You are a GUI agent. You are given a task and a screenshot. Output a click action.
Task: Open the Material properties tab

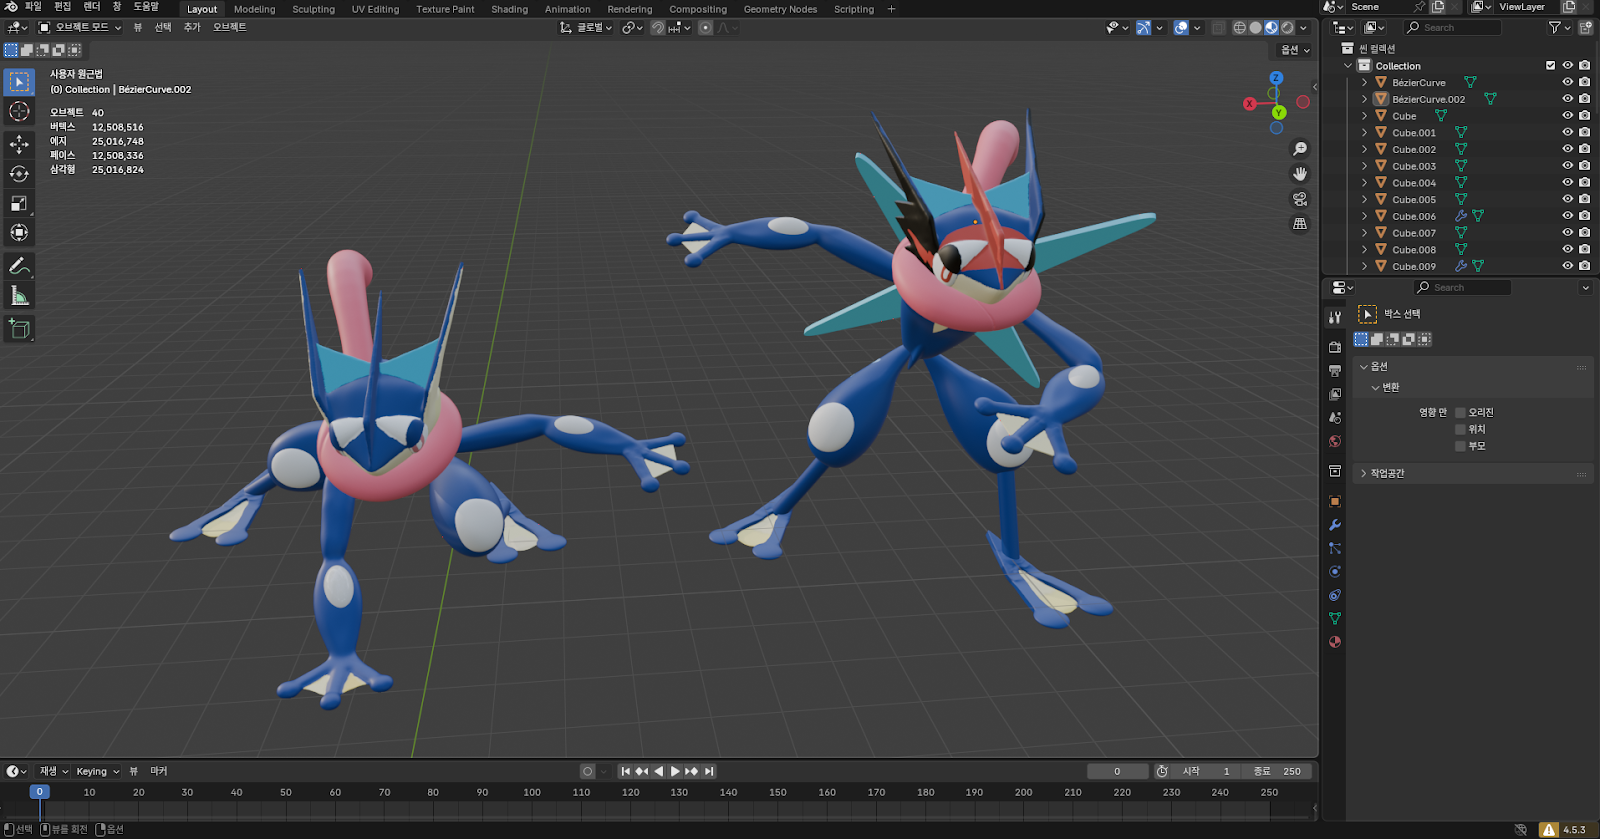[1335, 642]
